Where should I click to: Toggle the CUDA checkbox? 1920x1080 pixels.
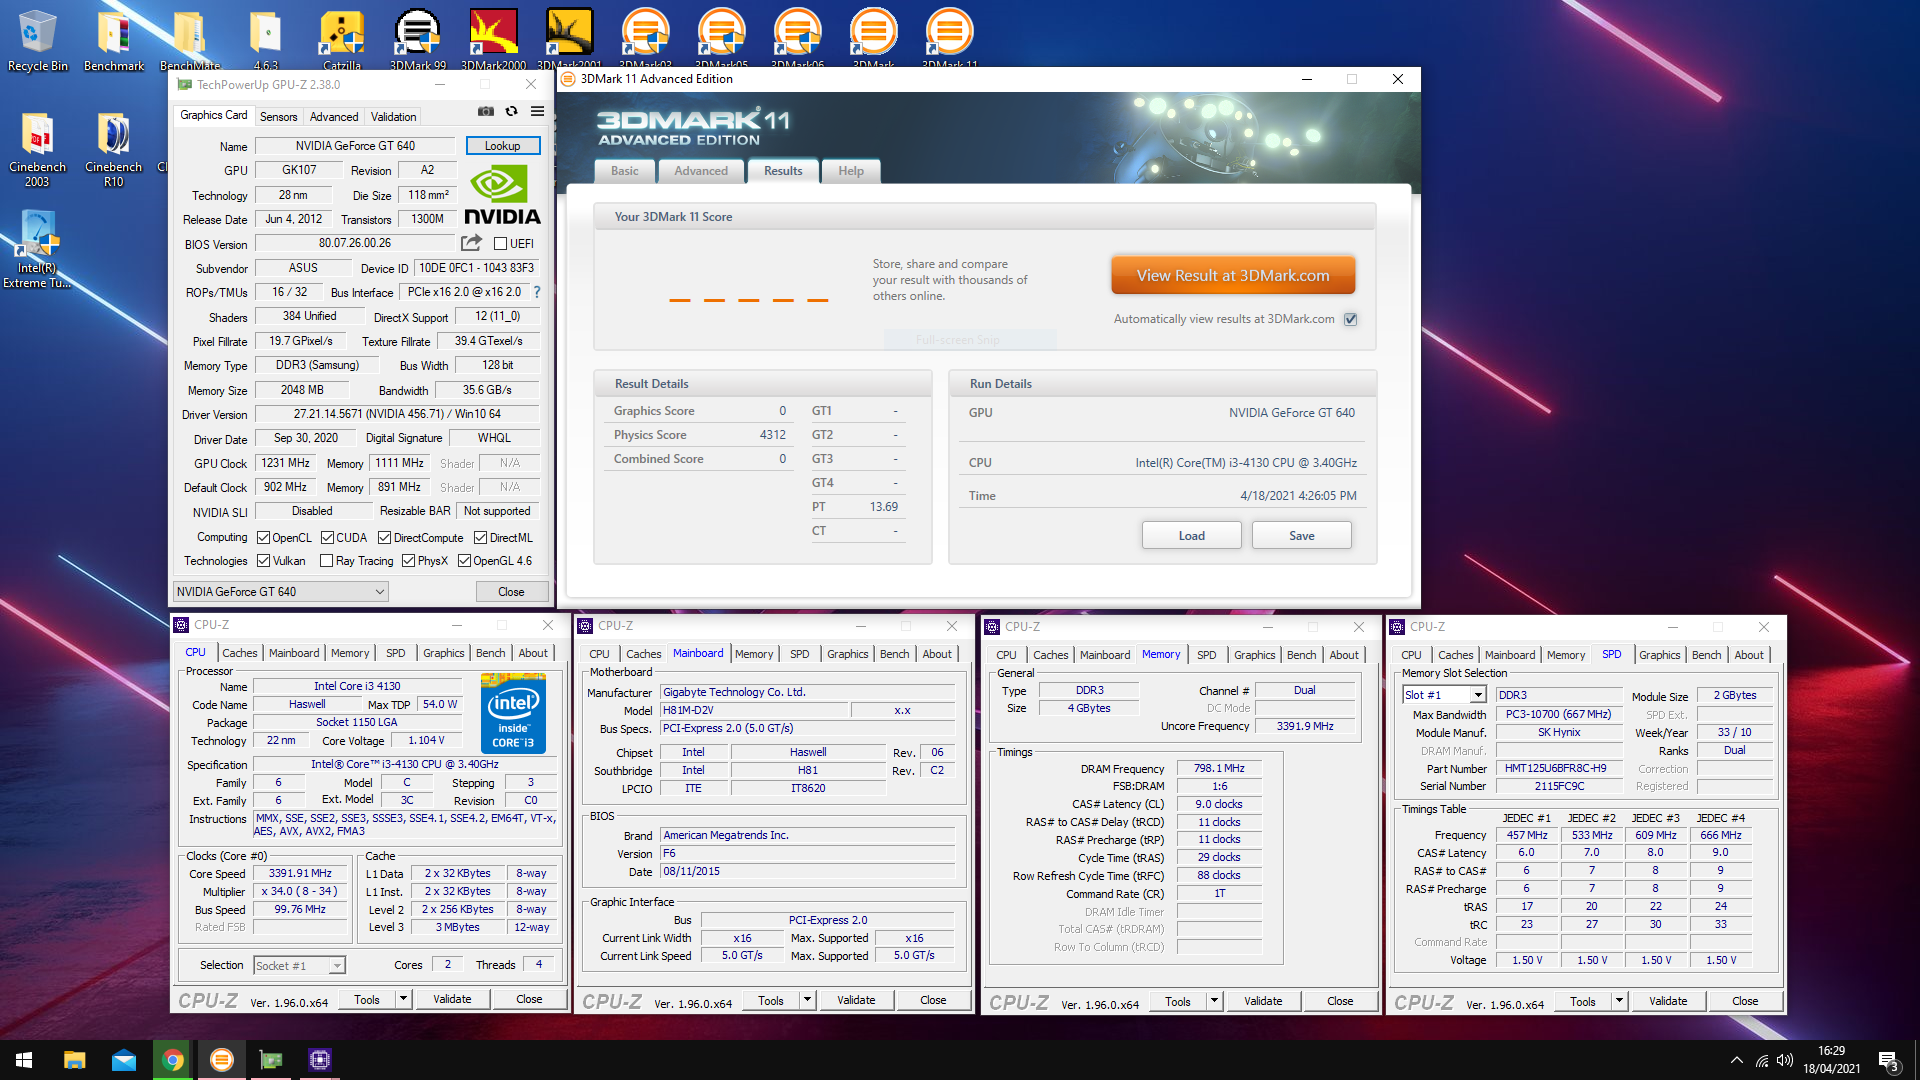point(327,538)
